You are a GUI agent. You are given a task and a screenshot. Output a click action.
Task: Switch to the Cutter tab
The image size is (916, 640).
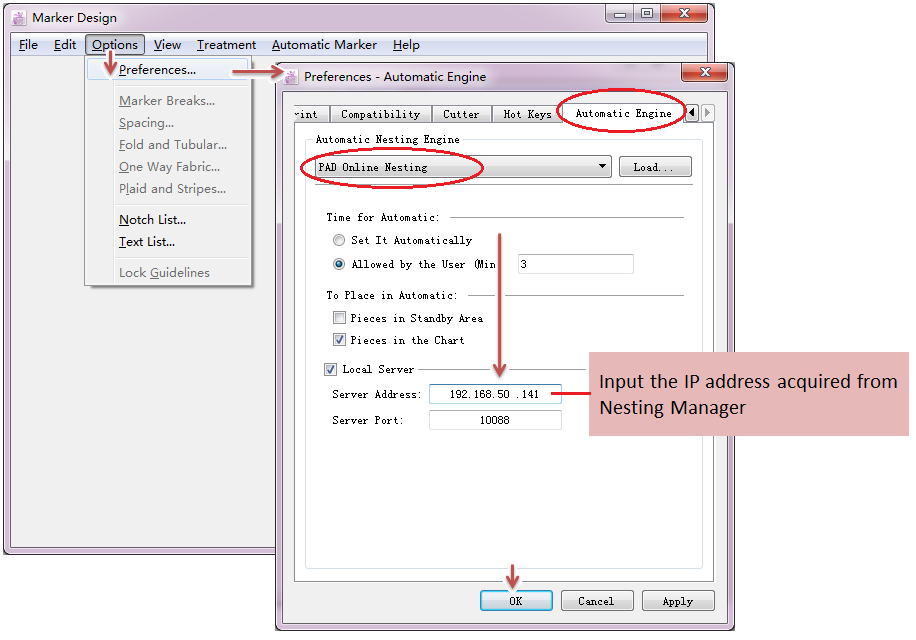click(x=461, y=114)
